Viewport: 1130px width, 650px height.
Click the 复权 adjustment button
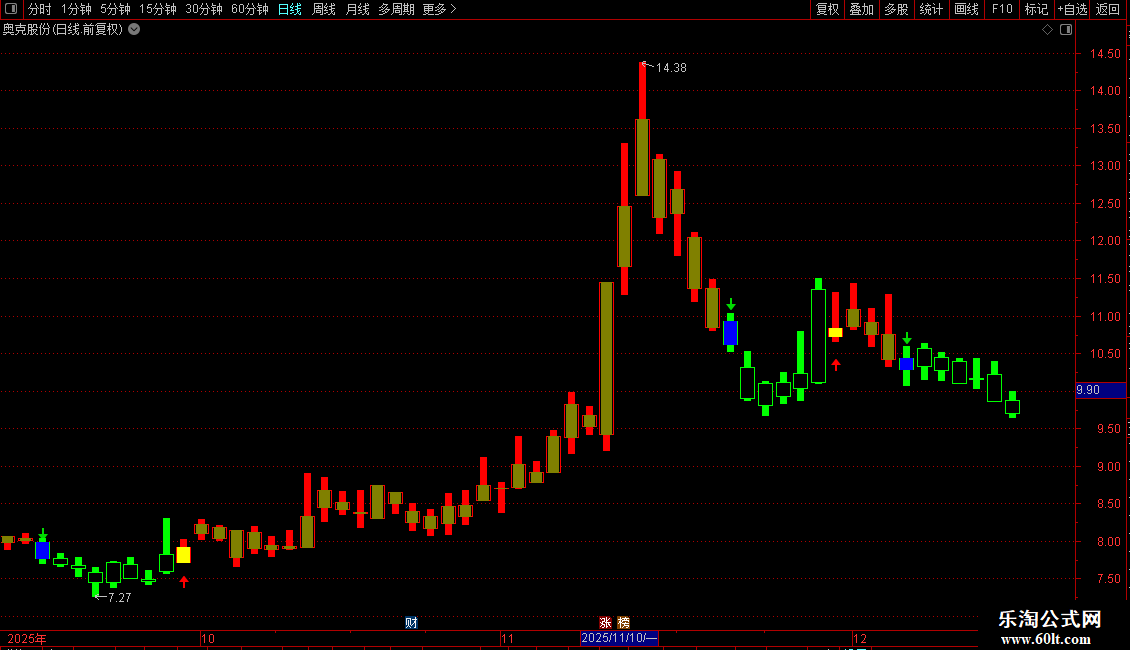point(827,9)
